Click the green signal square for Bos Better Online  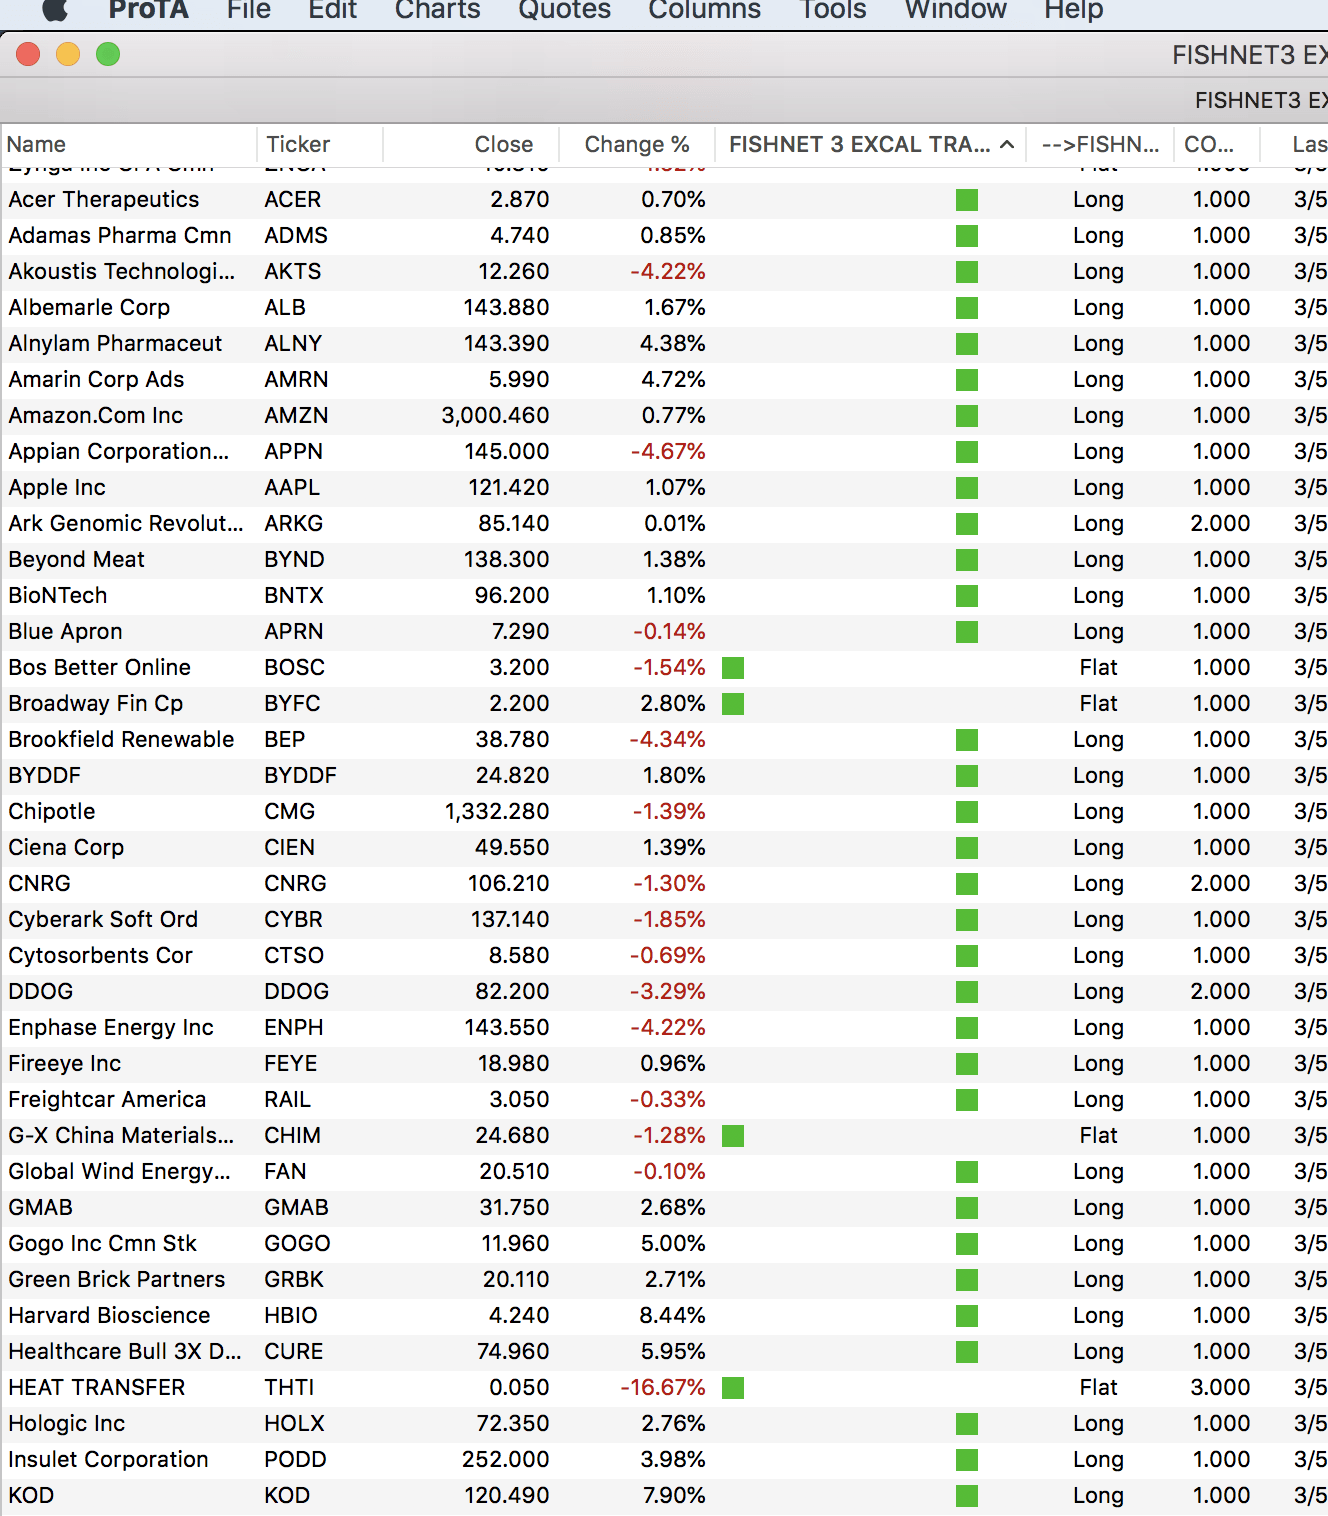(x=733, y=668)
